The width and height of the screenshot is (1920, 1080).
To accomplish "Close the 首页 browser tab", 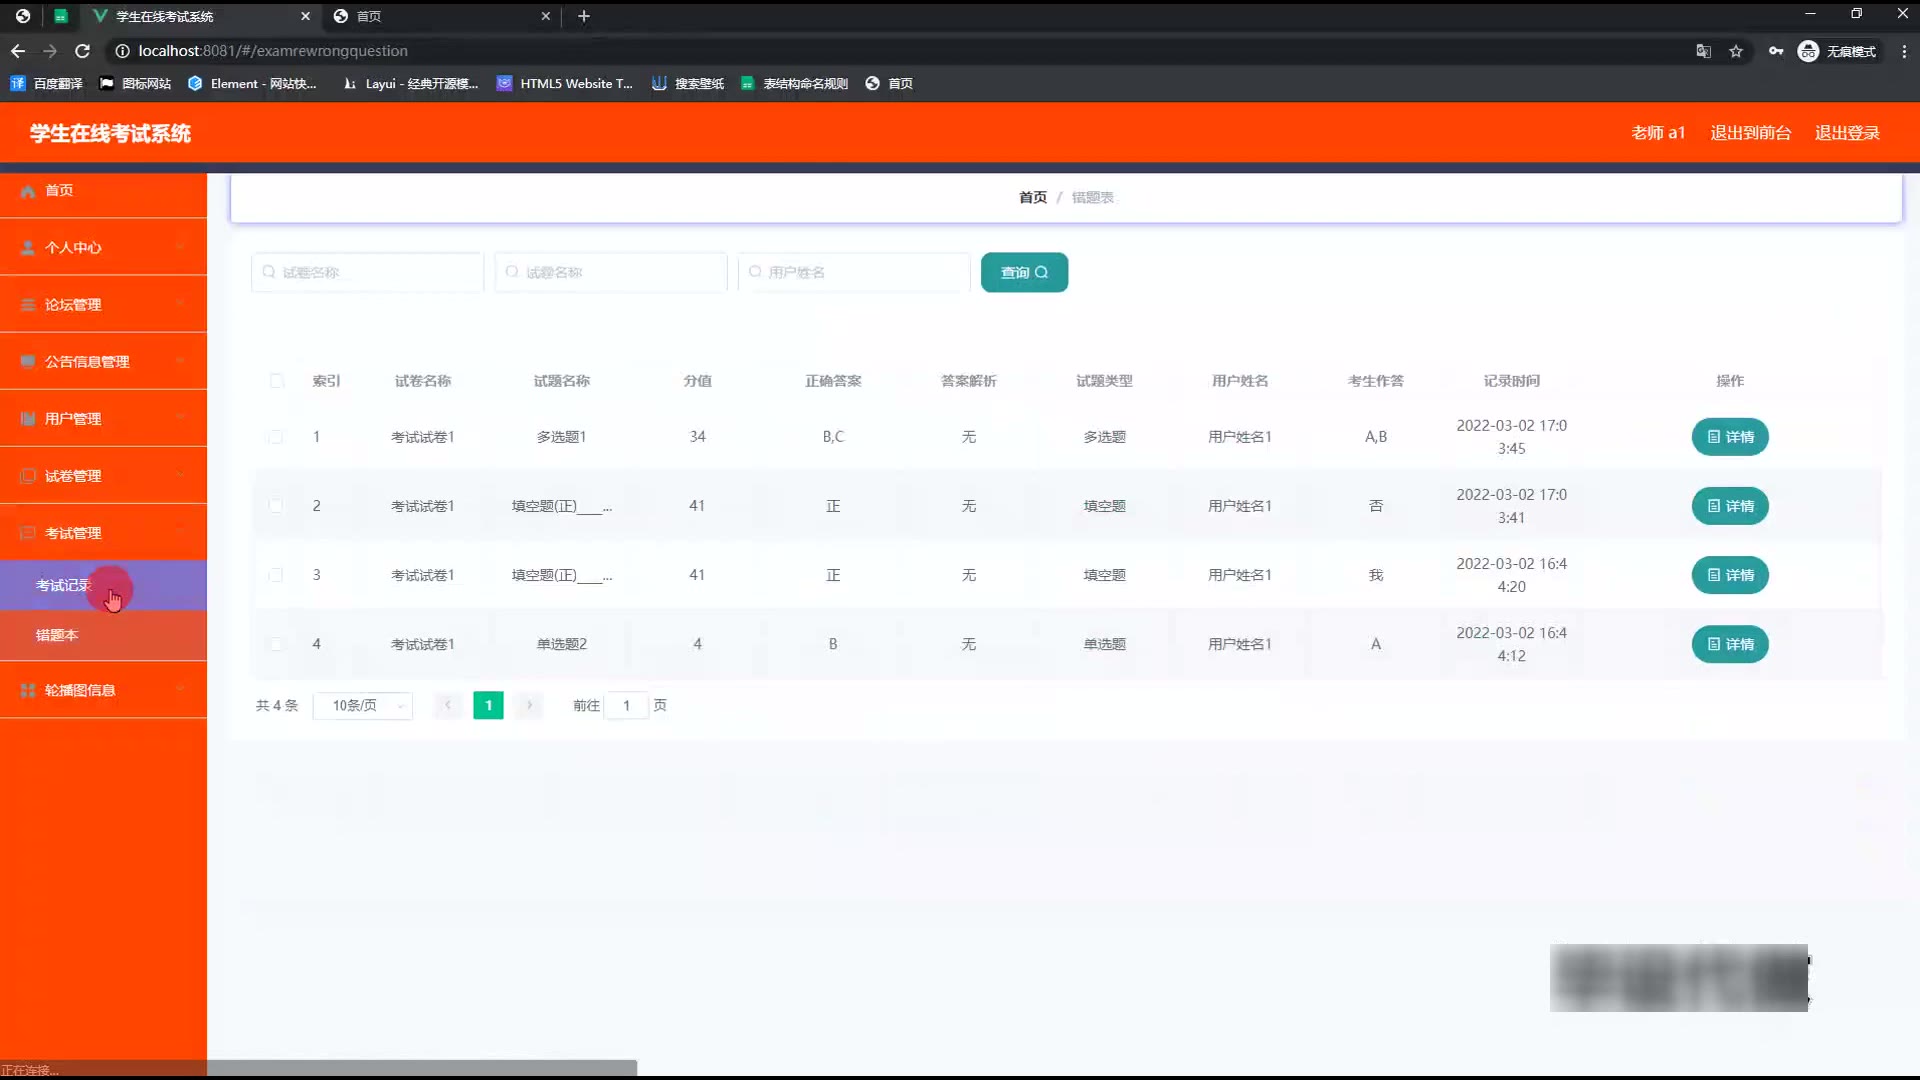I will (x=545, y=16).
